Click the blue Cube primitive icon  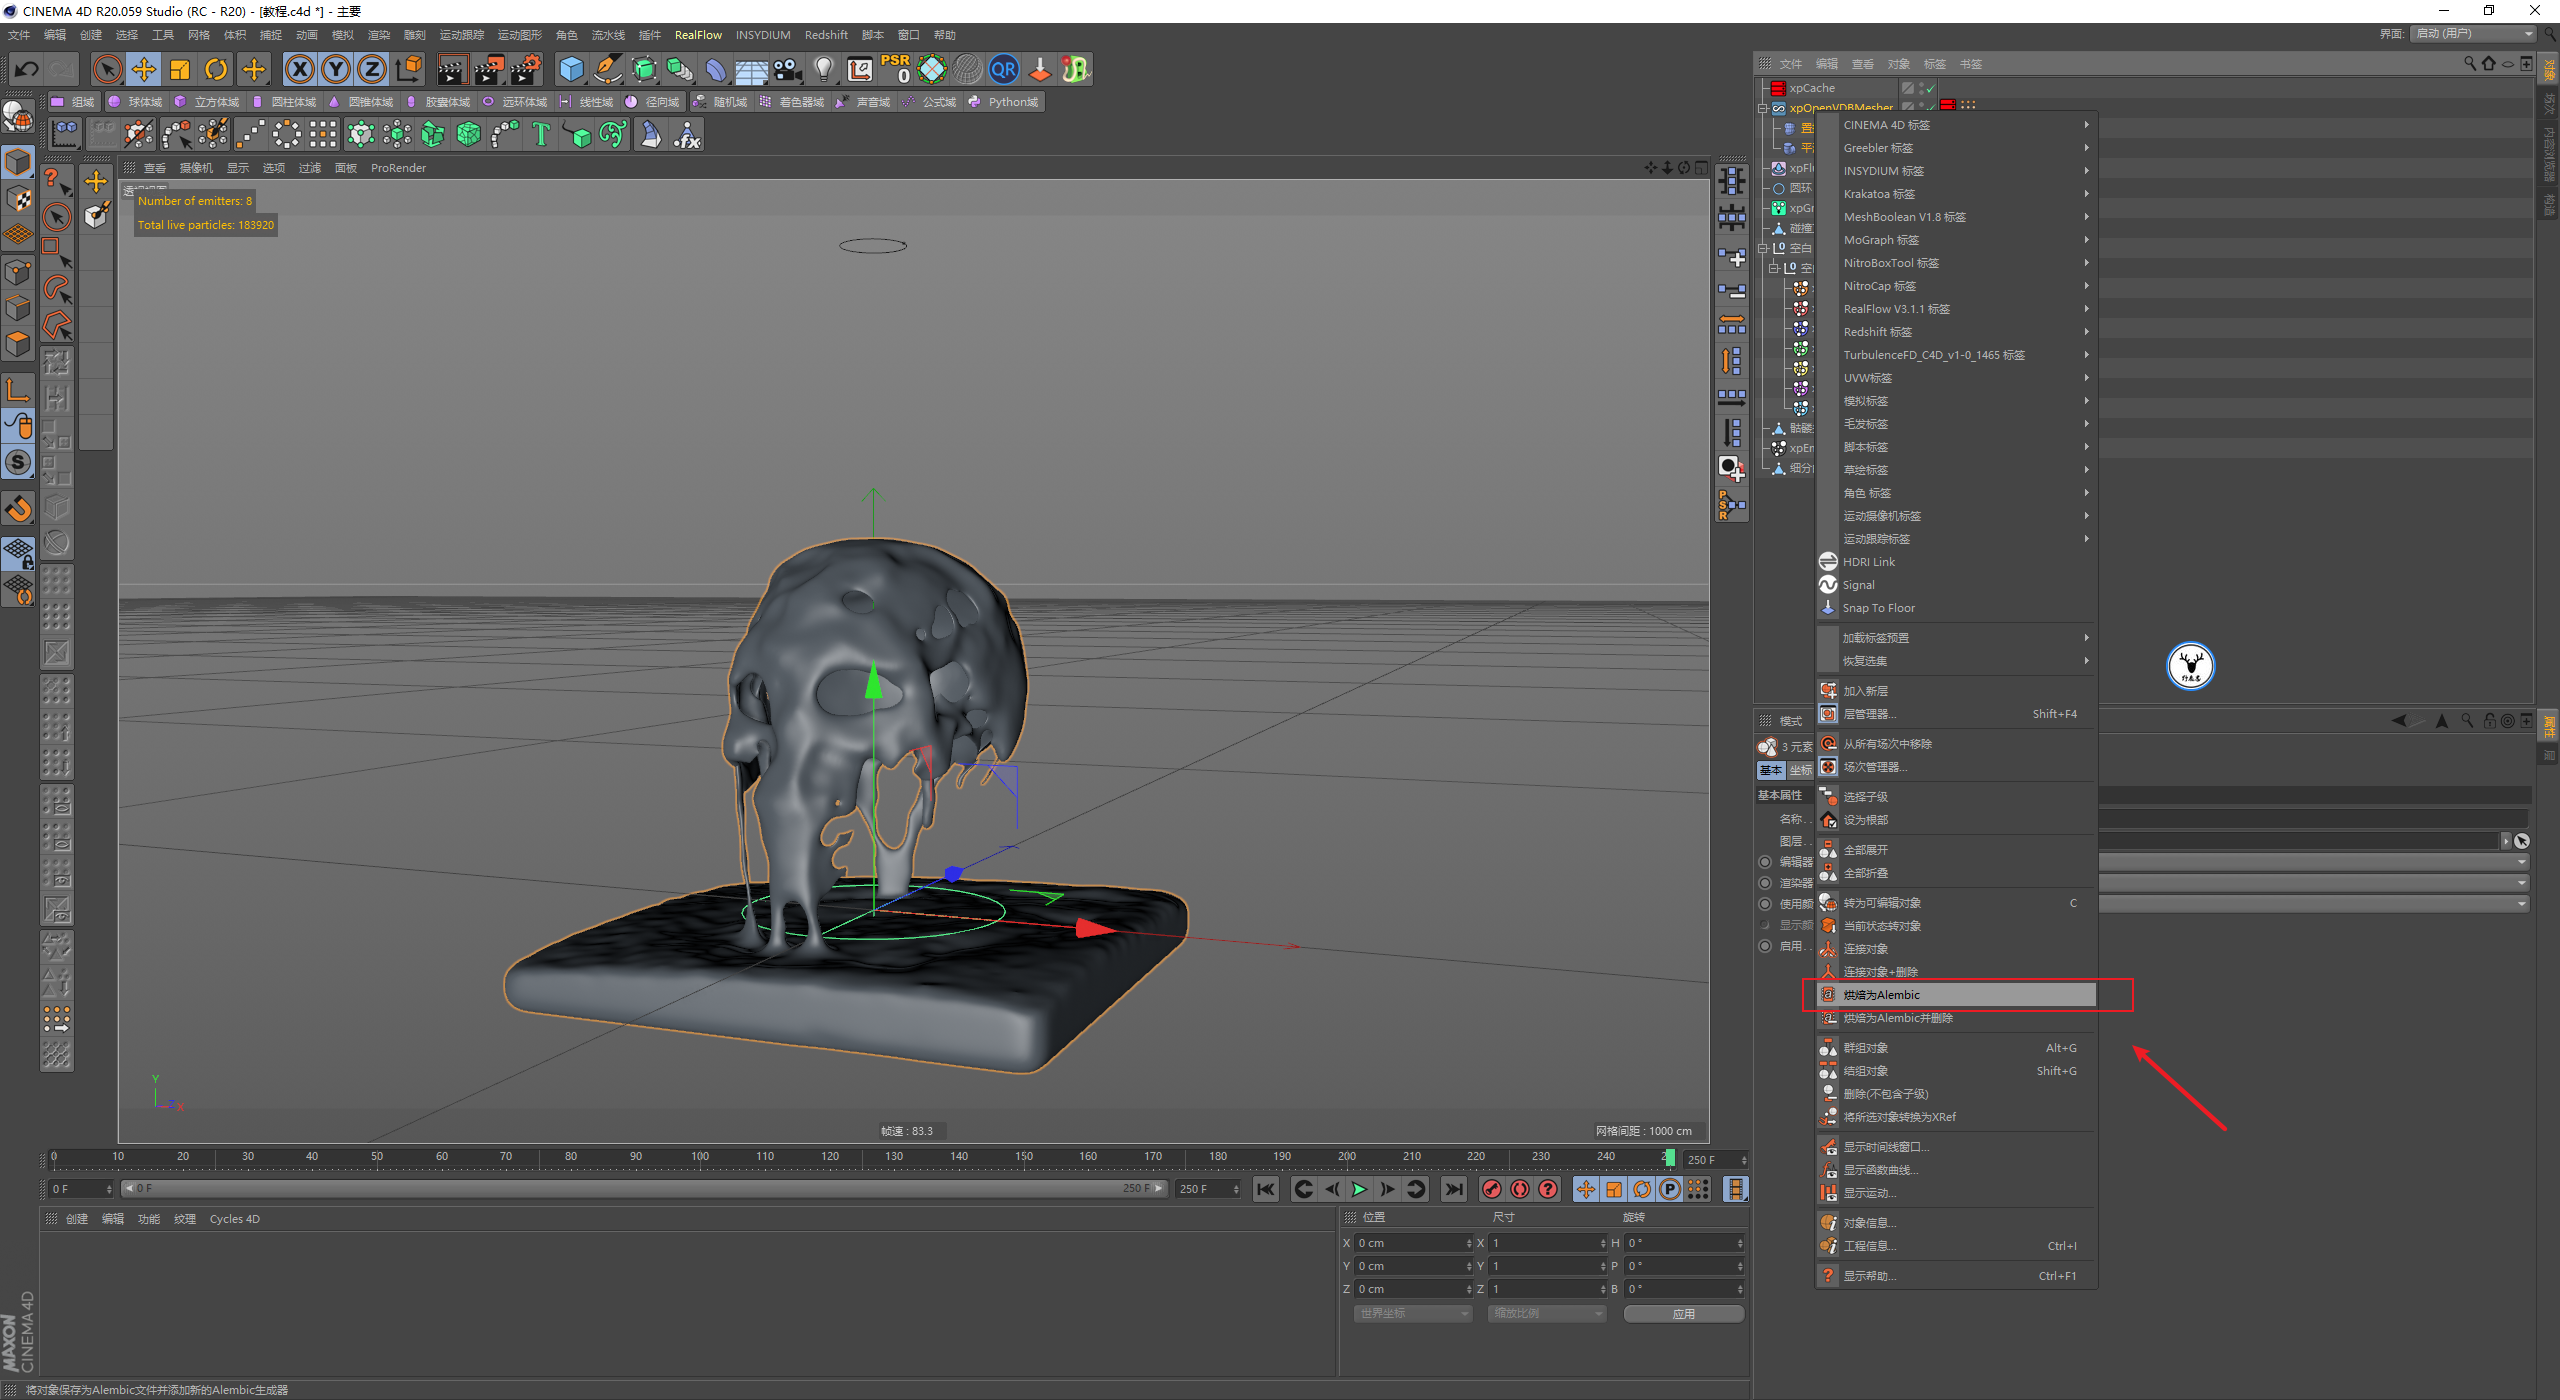pyautogui.click(x=571, y=69)
